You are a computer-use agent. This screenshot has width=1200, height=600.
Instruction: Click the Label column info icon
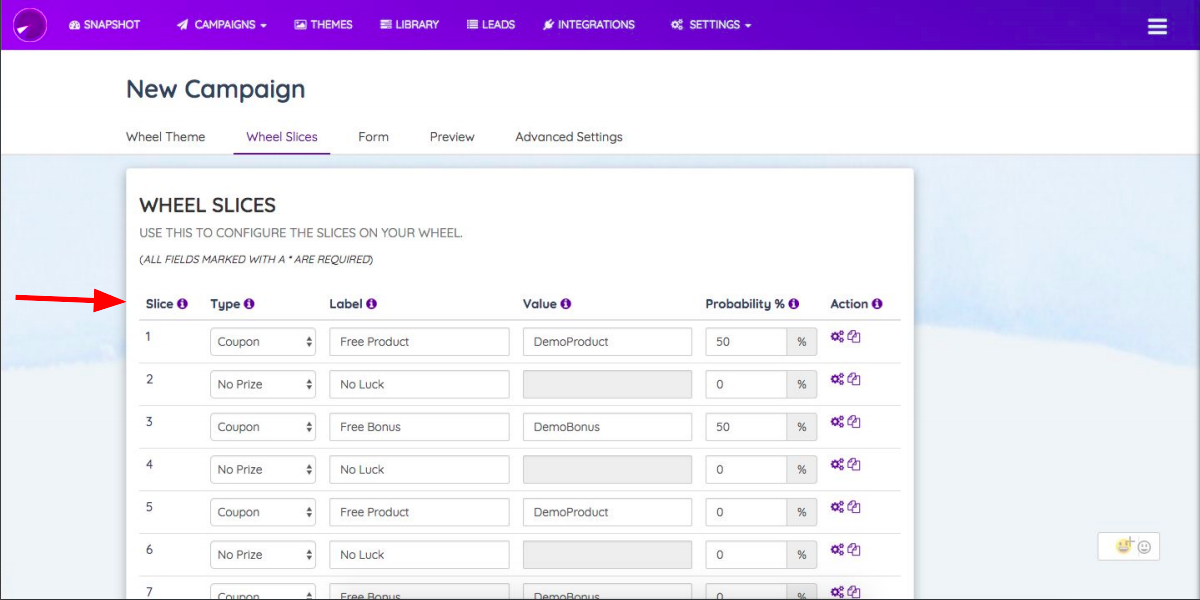coord(371,304)
